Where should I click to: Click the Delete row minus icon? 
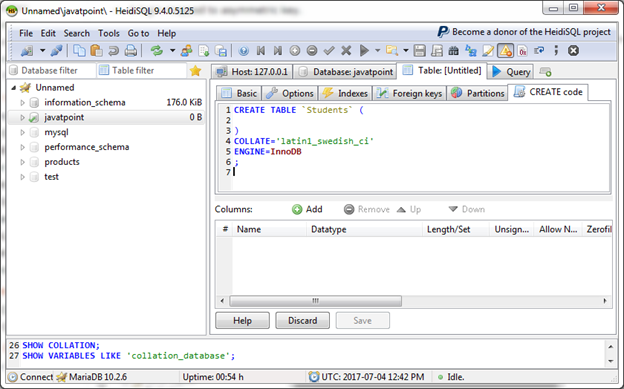click(312, 51)
